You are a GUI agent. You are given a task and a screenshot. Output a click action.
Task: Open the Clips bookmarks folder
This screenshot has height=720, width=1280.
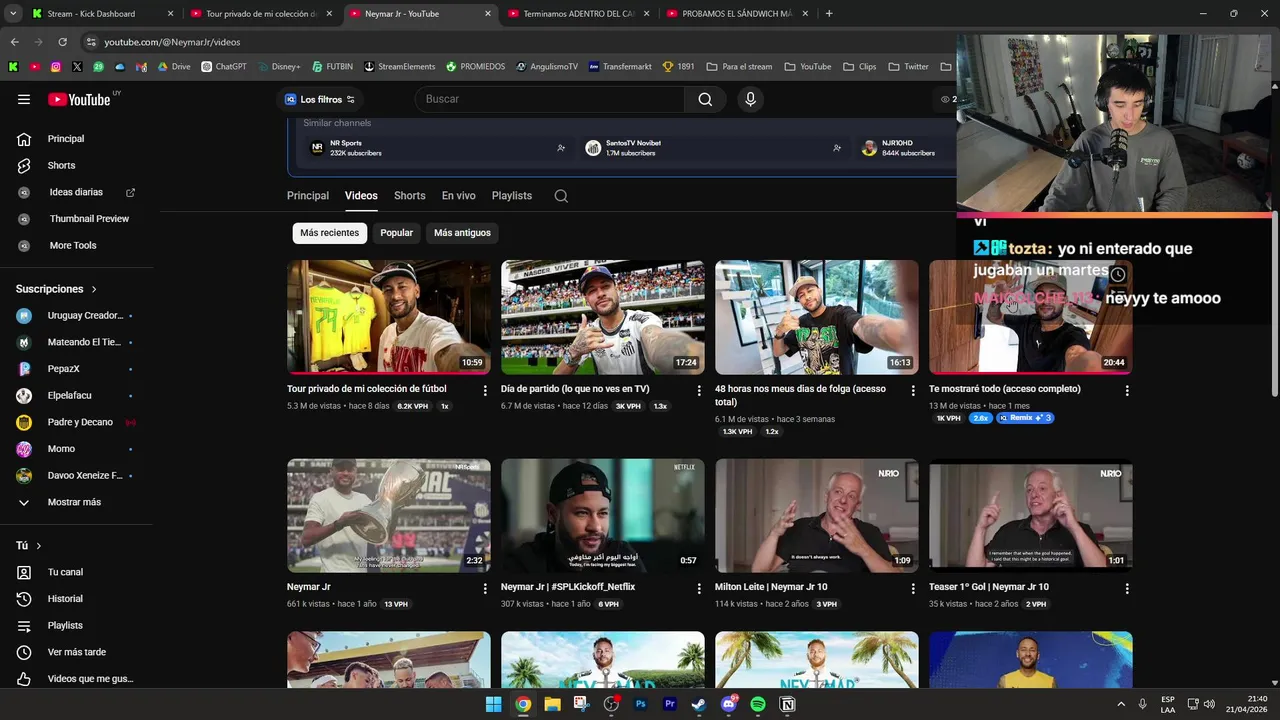pos(859,67)
